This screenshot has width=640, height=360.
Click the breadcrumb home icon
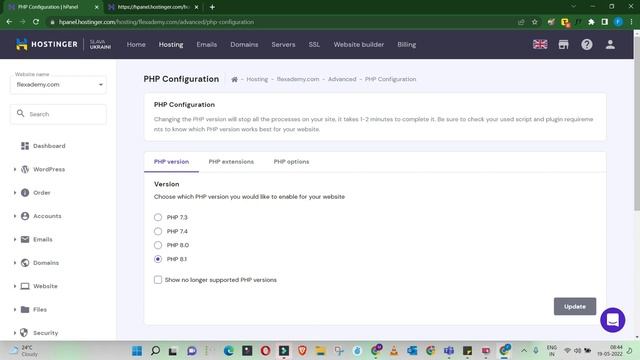234,79
